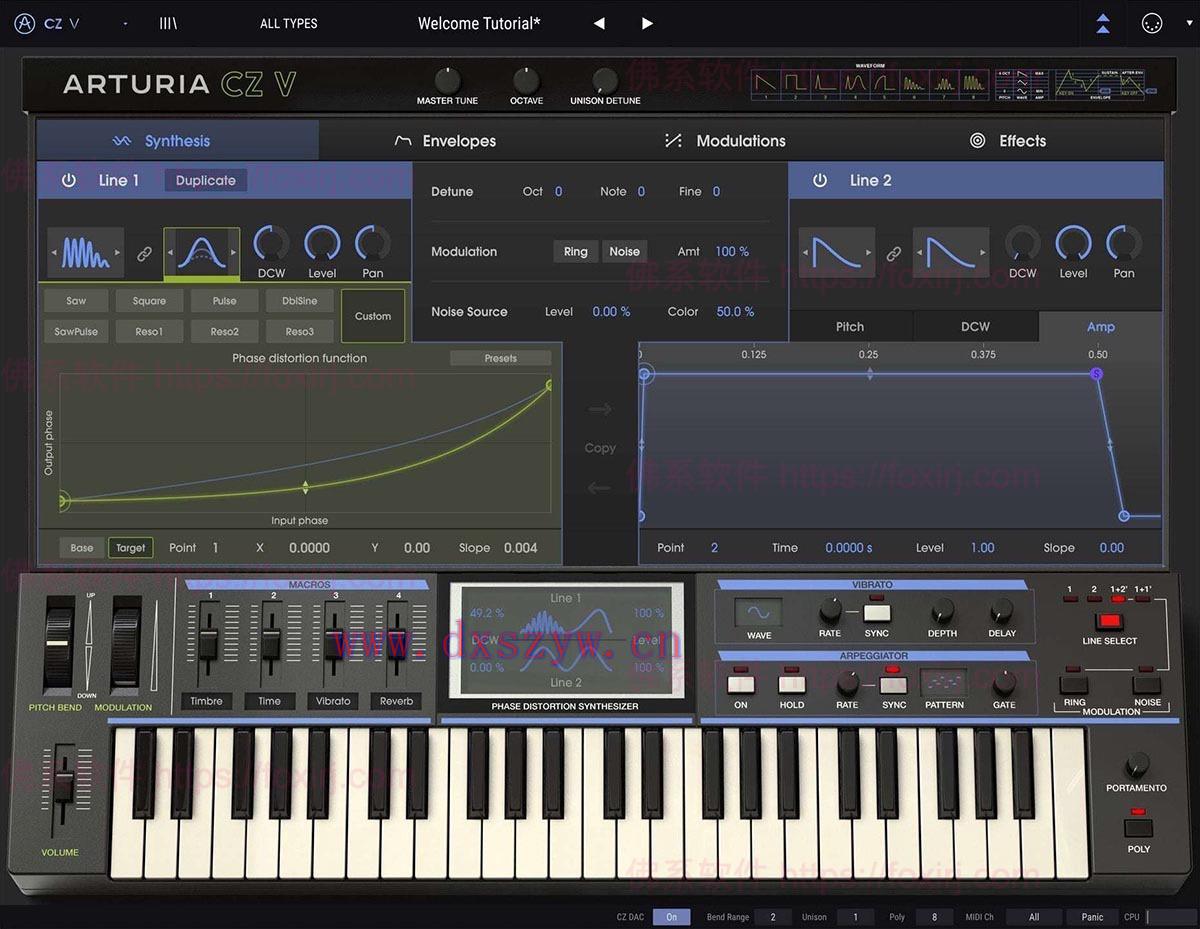Screen dimensions: 1200x929
Task: Open MIDI settings connector icon
Action: point(1152,24)
